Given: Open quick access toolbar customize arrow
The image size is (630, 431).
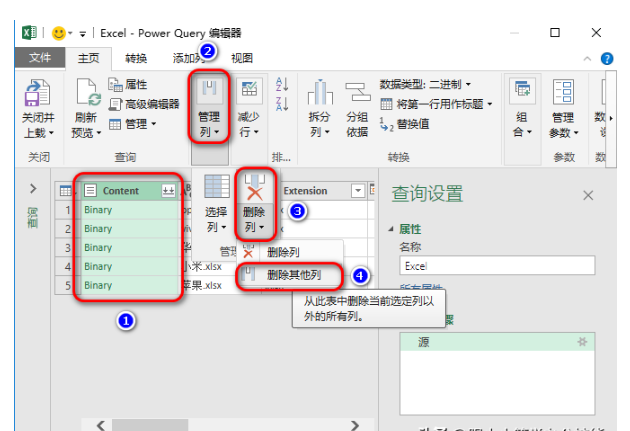Looking at the screenshot, I should point(82,34).
